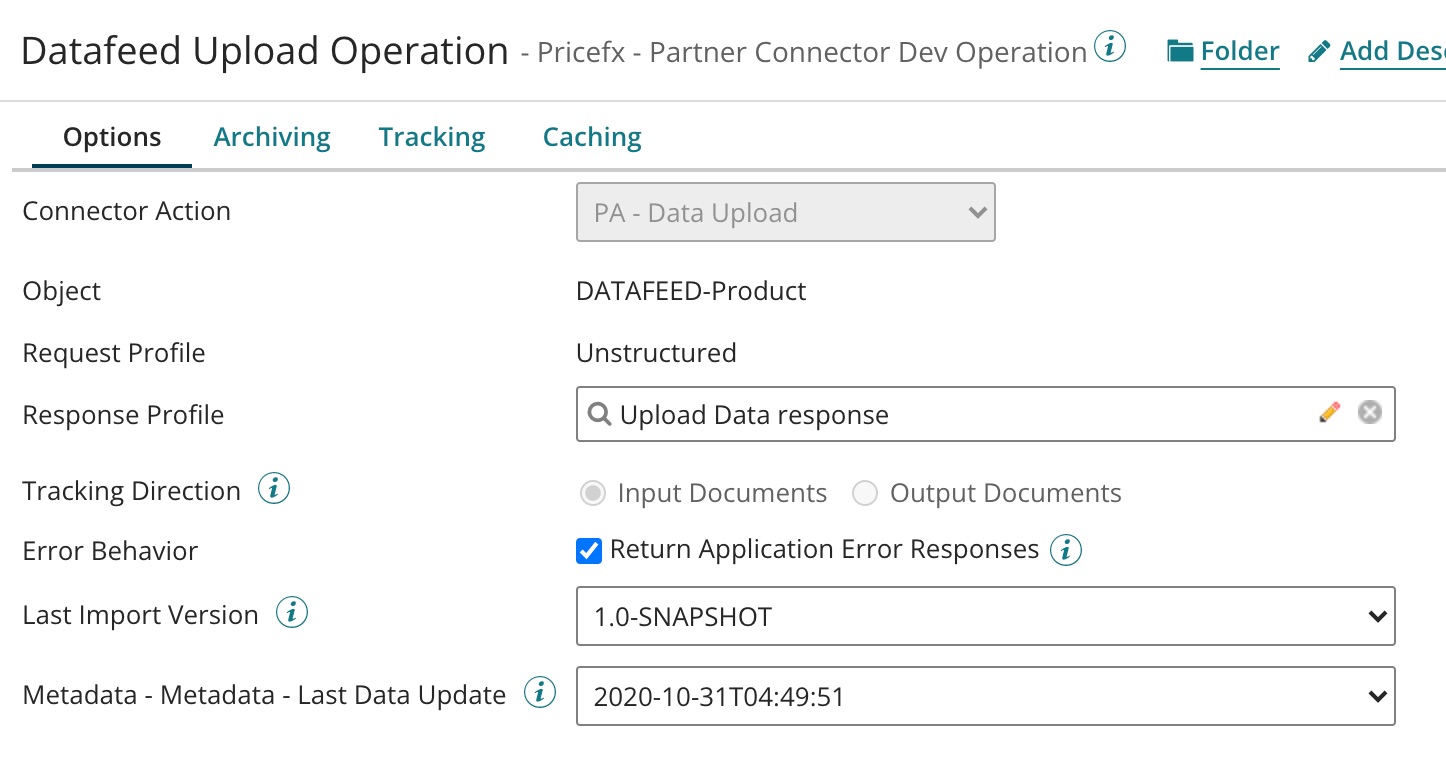Click the pencil icon beside Add Description
This screenshot has height=772, width=1446.
pos(1320,51)
